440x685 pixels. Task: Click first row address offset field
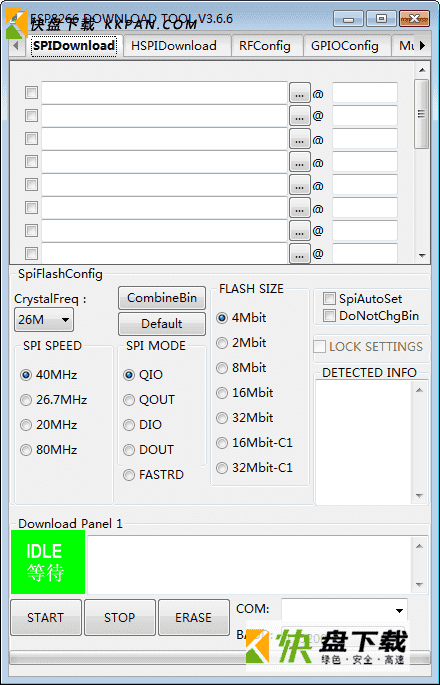tap(365, 93)
